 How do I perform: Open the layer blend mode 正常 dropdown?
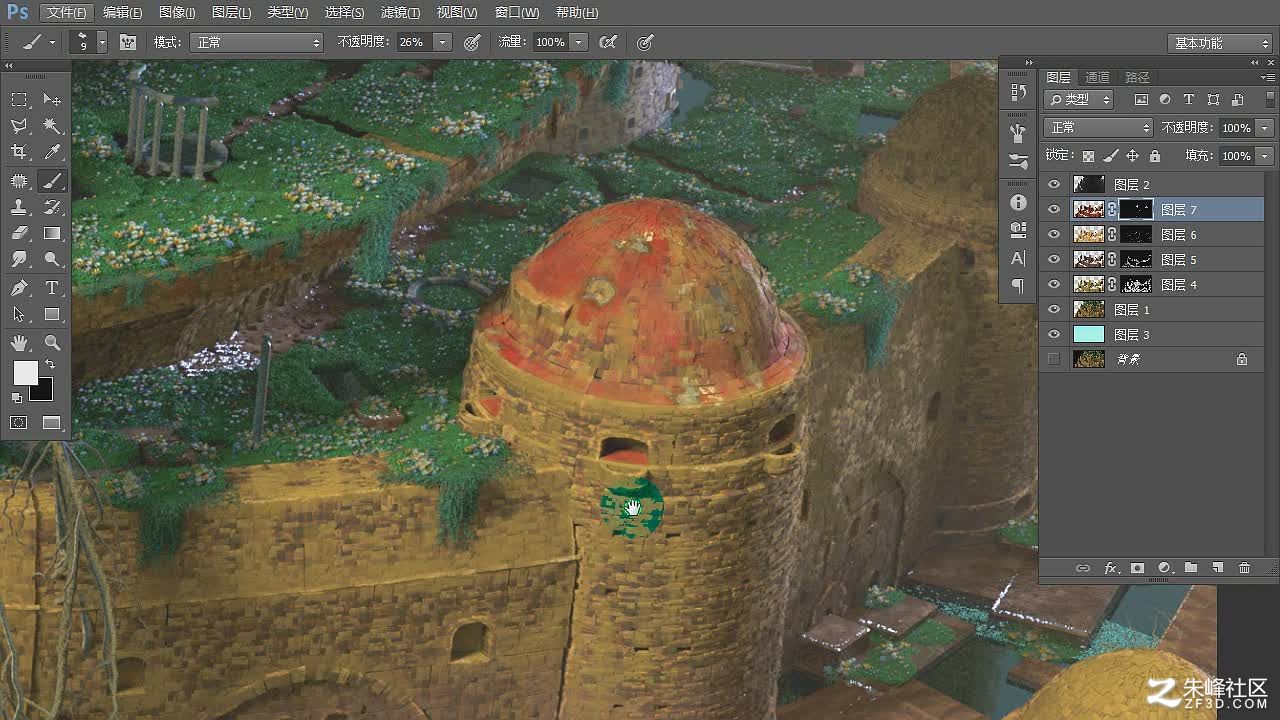coord(1099,128)
